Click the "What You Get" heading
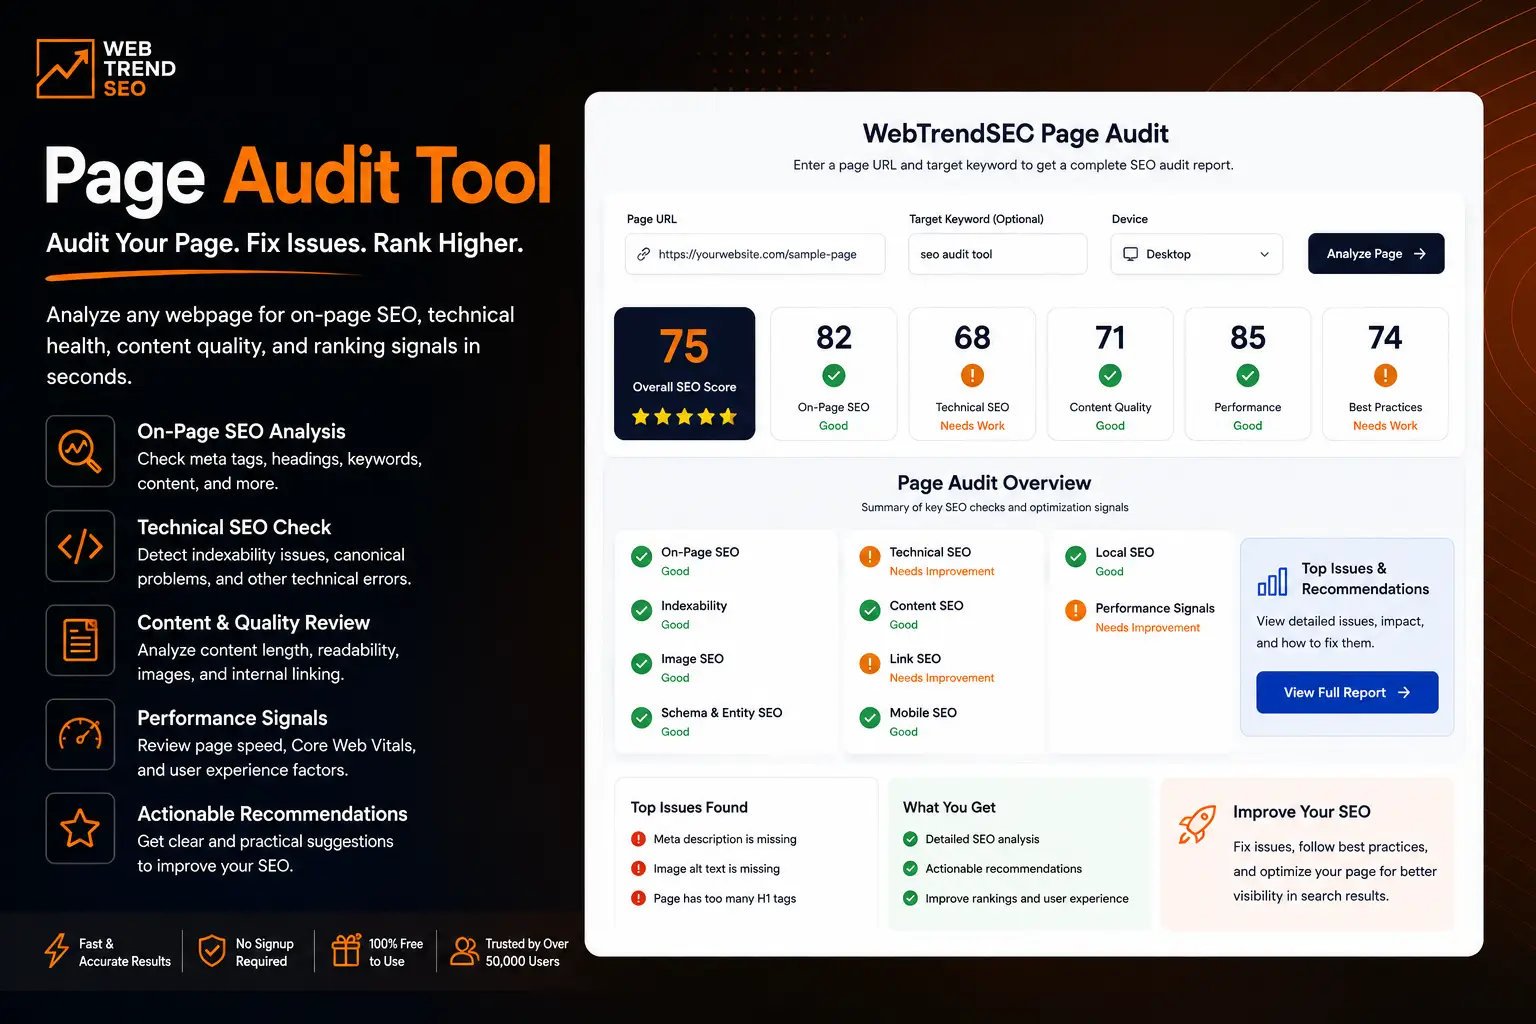 tap(949, 807)
